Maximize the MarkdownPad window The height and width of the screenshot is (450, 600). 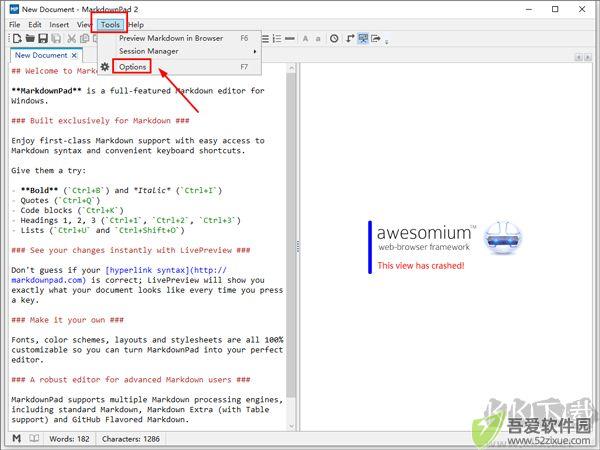pyautogui.click(x=555, y=9)
